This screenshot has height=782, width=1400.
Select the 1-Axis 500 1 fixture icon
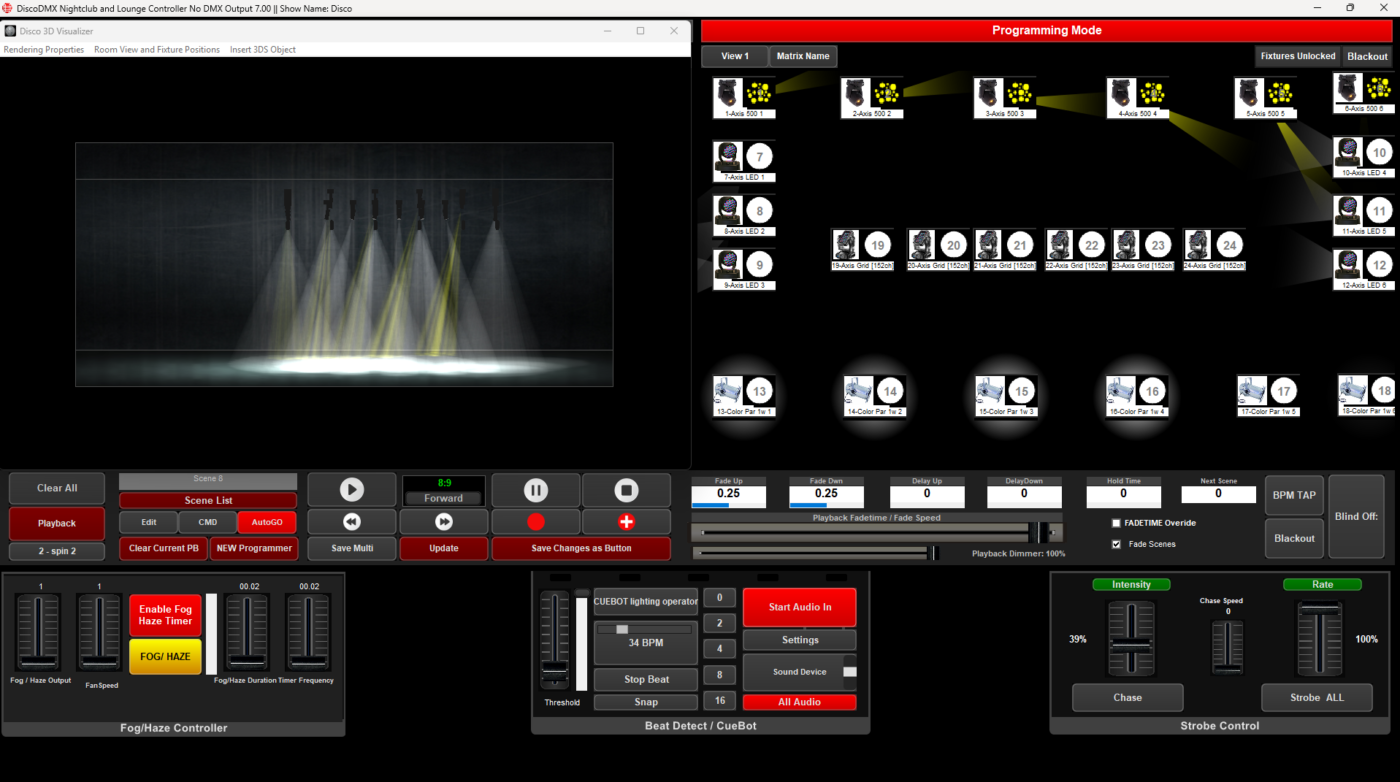[744, 97]
